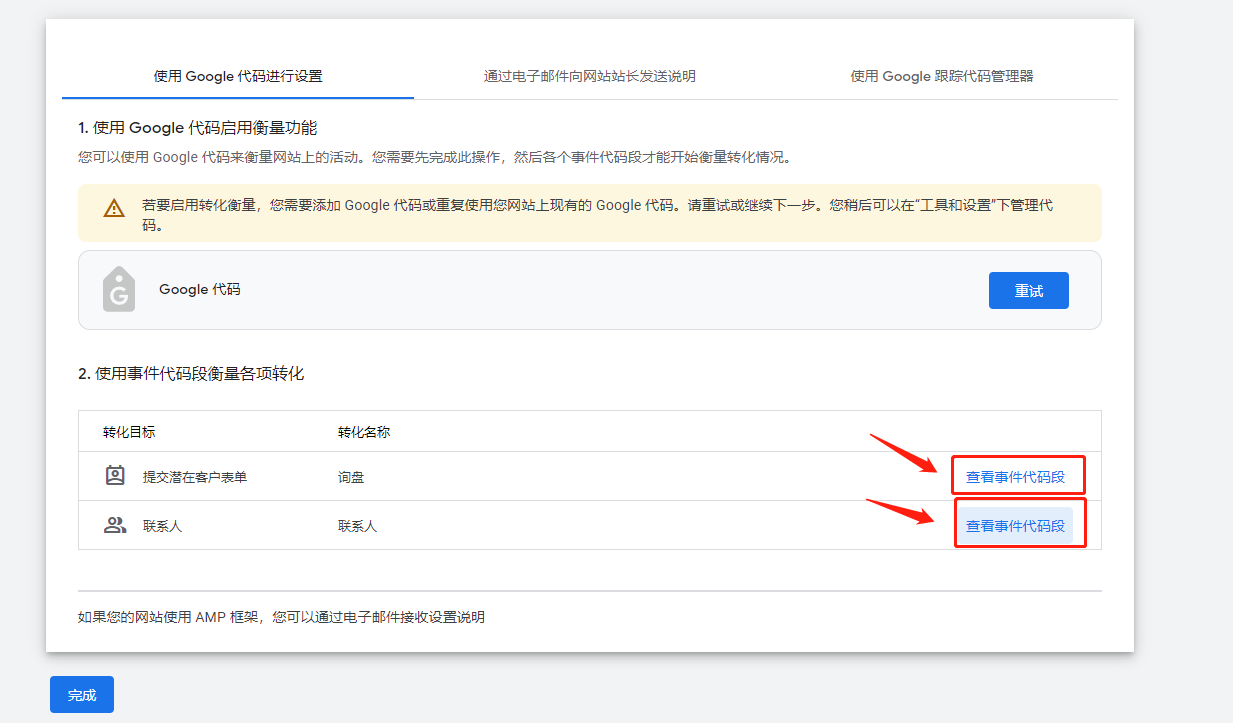Click the 联系人 people icon

115,525
